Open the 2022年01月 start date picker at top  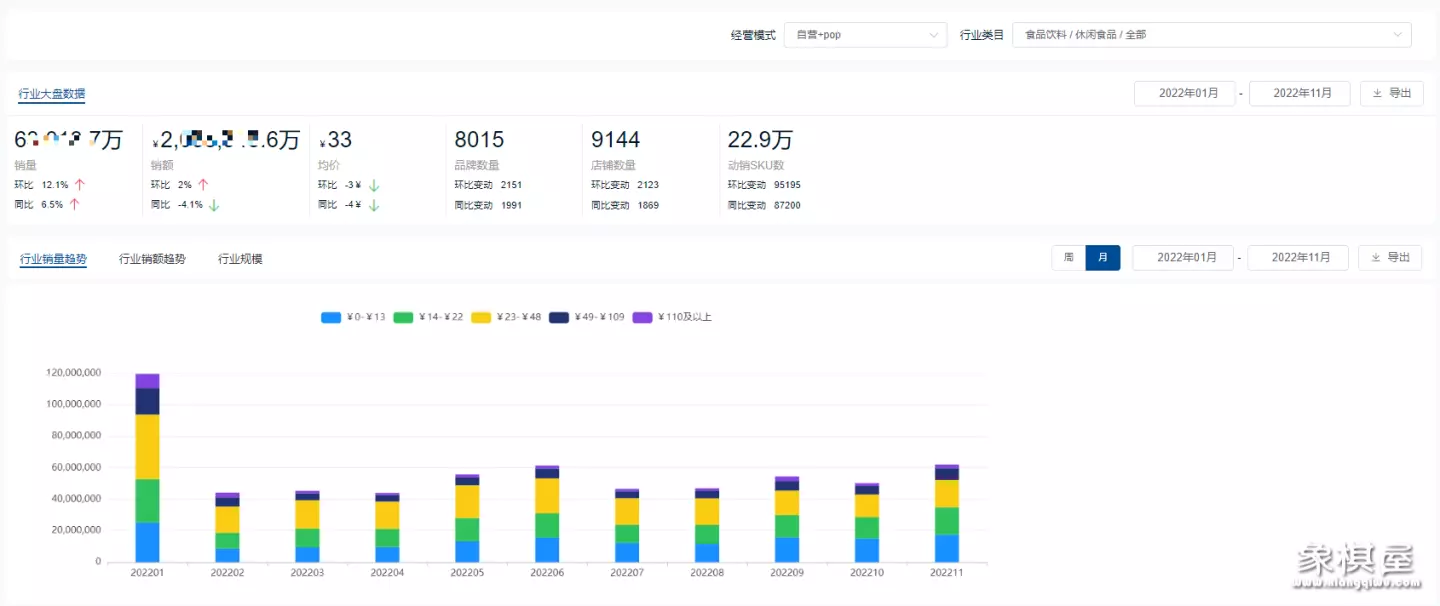click(x=1185, y=93)
